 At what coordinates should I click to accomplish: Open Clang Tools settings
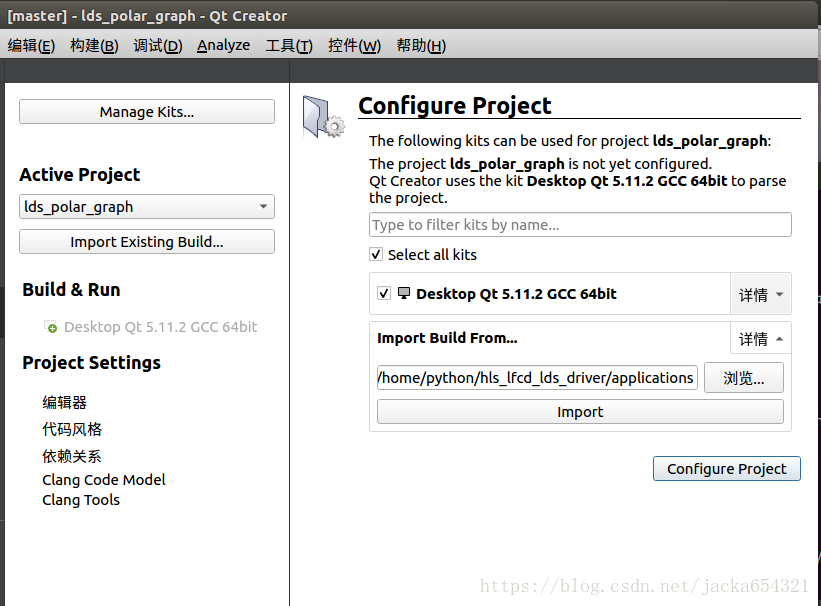81,500
